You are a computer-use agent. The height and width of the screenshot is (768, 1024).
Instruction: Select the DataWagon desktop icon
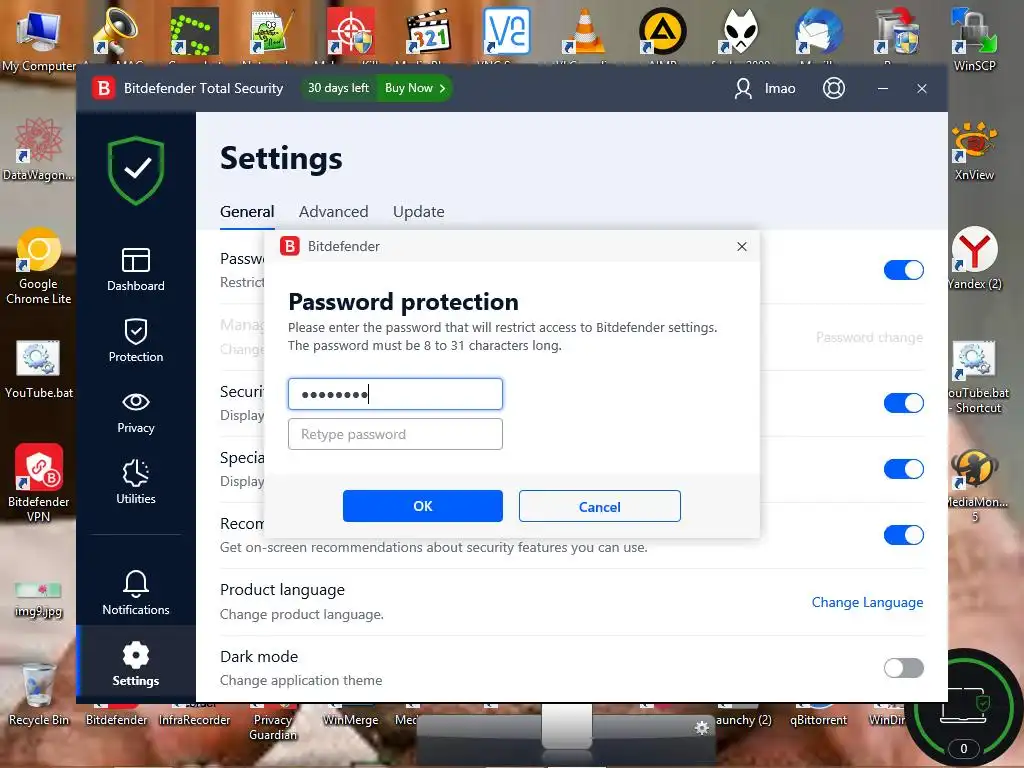coord(38,149)
